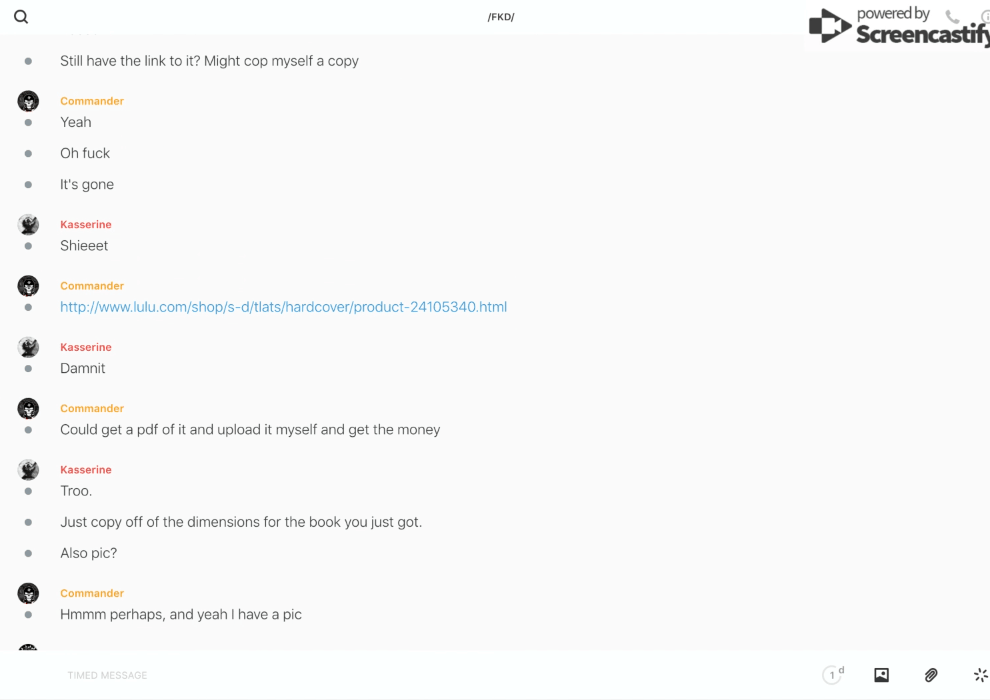This screenshot has width=990, height=700.
Task: Click the Screencastify logo overlay
Action: click(899, 25)
